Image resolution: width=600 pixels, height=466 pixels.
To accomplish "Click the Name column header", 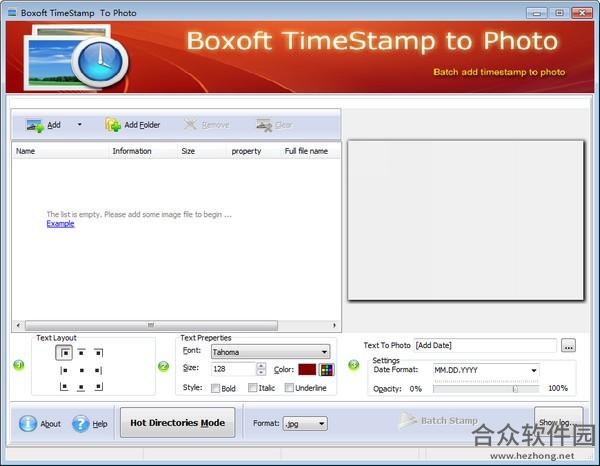I will (60, 151).
